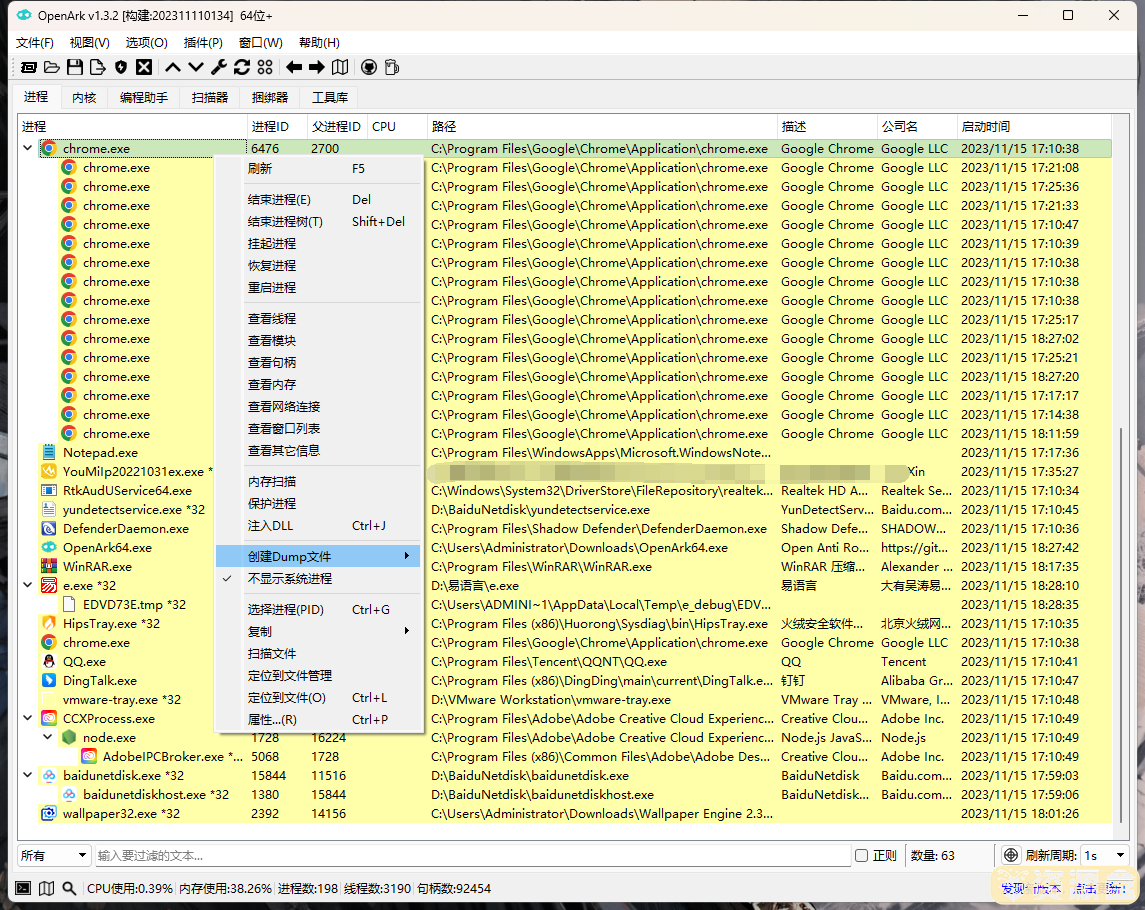This screenshot has height=910, width=1145.
Task: Collapse the top chrome.exe process tree
Action: (28, 148)
